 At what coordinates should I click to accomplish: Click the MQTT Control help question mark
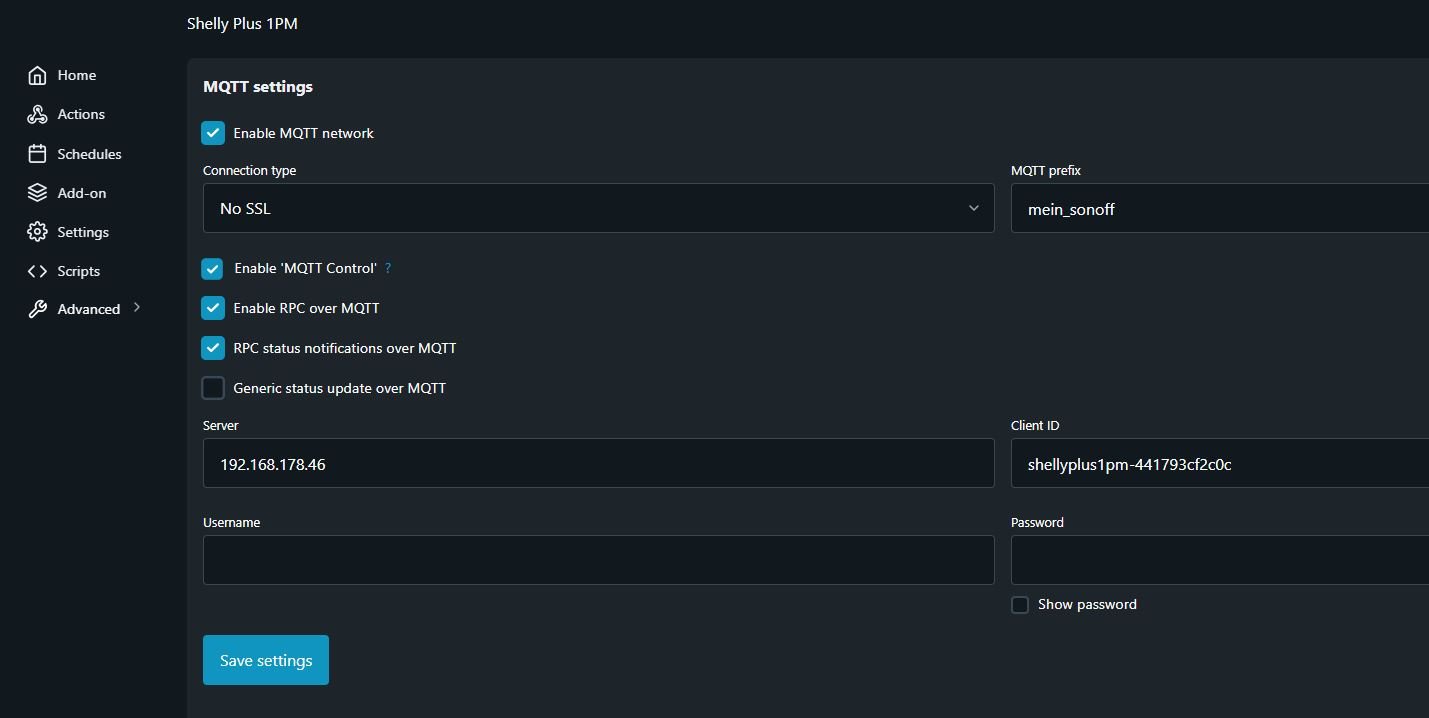point(388,268)
